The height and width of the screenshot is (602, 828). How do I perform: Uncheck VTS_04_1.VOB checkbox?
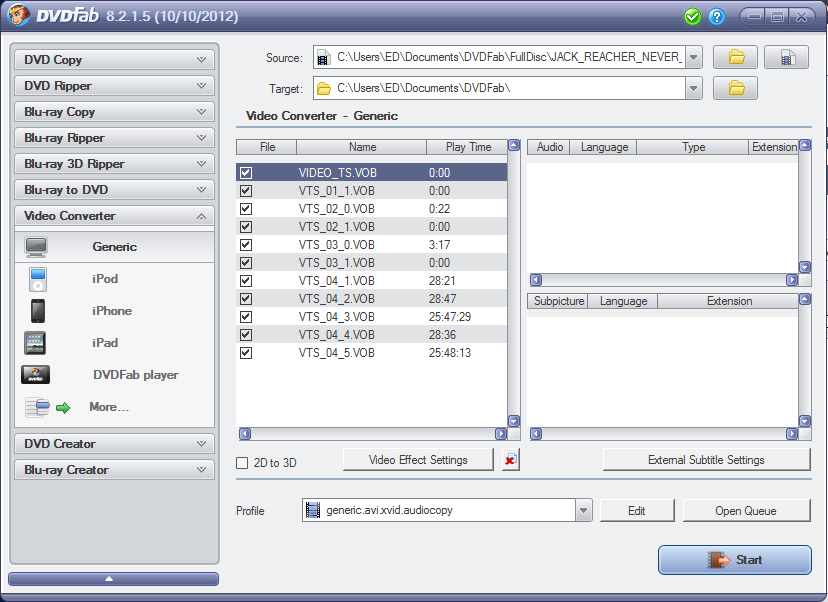click(246, 280)
